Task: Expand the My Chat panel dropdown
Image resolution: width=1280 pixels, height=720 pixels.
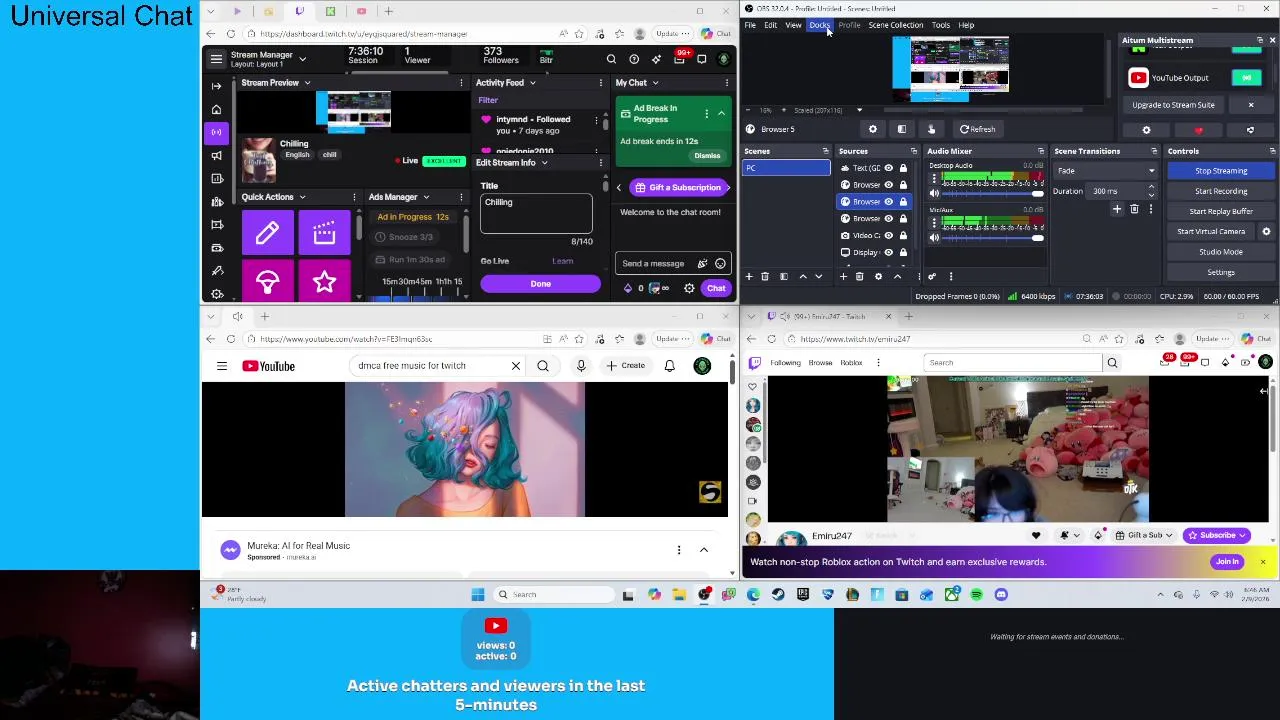Action: (655, 83)
